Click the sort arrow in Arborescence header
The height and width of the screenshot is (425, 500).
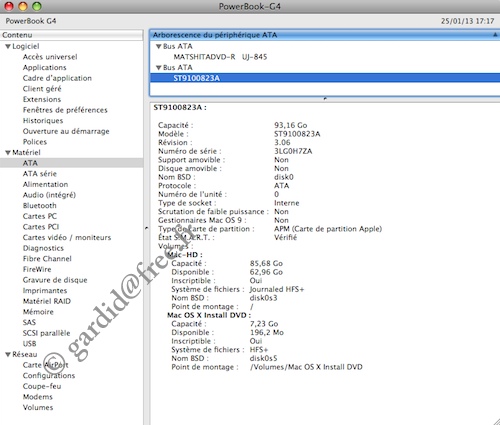[495, 35]
